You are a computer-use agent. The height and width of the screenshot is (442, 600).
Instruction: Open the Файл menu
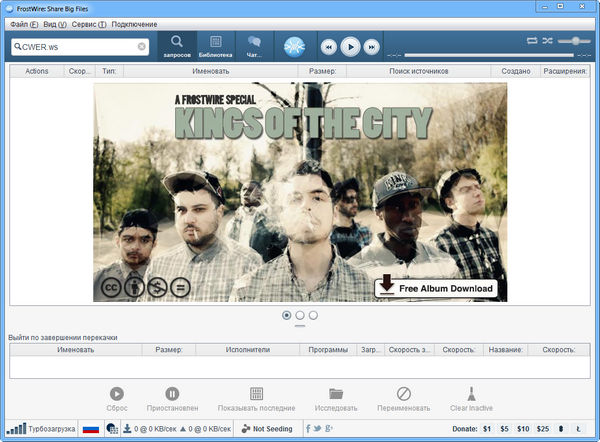coord(24,23)
